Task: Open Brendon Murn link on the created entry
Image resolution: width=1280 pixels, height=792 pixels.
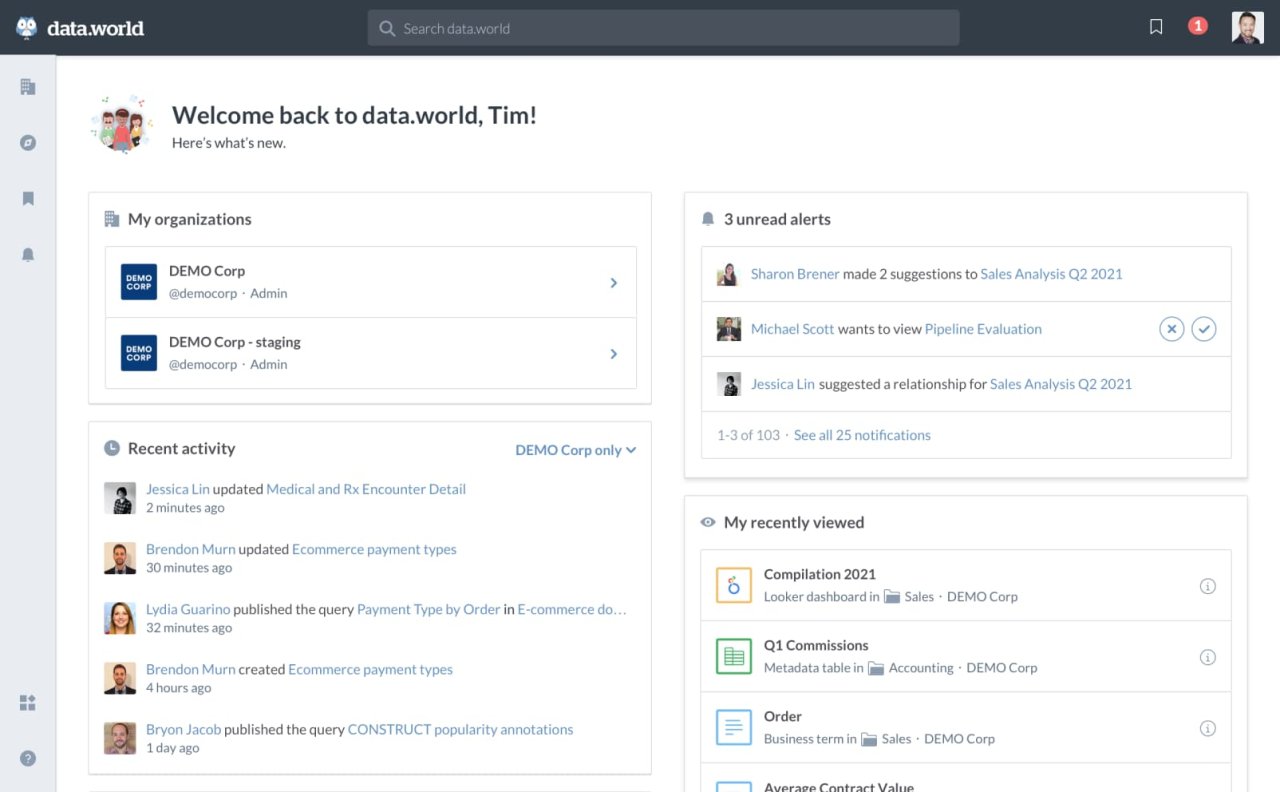Action: pos(191,669)
